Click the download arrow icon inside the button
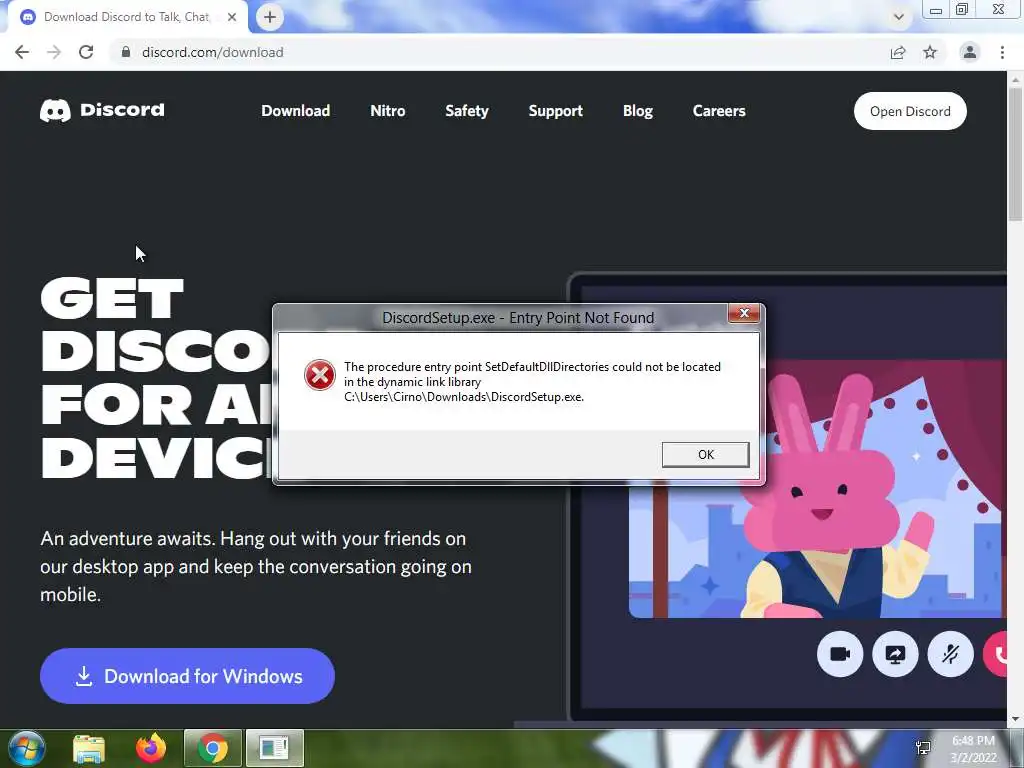 (x=84, y=677)
